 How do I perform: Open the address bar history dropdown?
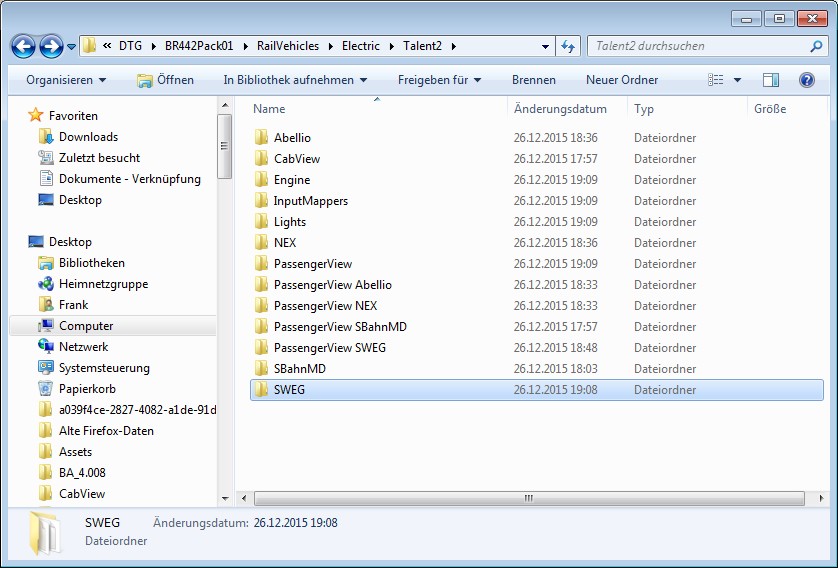pyautogui.click(x=545, y=46)
